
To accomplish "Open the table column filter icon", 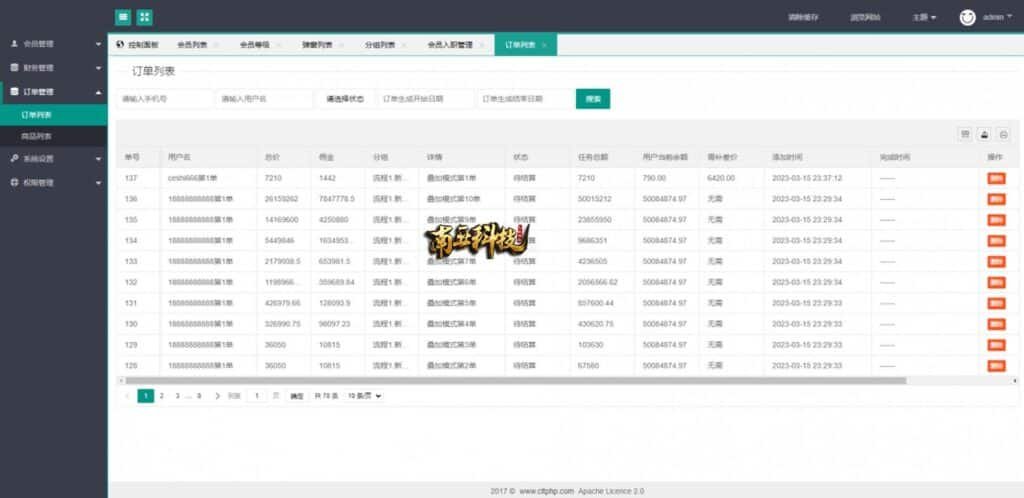I will 965,135.
